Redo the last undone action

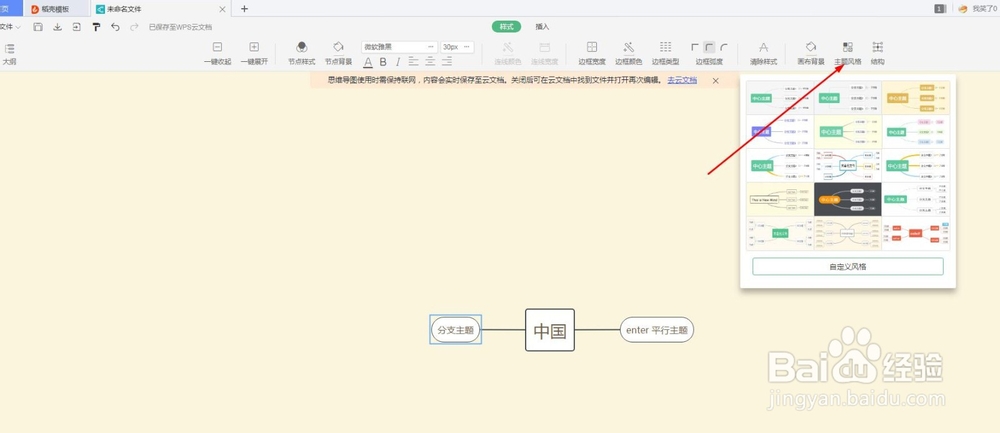134,27
